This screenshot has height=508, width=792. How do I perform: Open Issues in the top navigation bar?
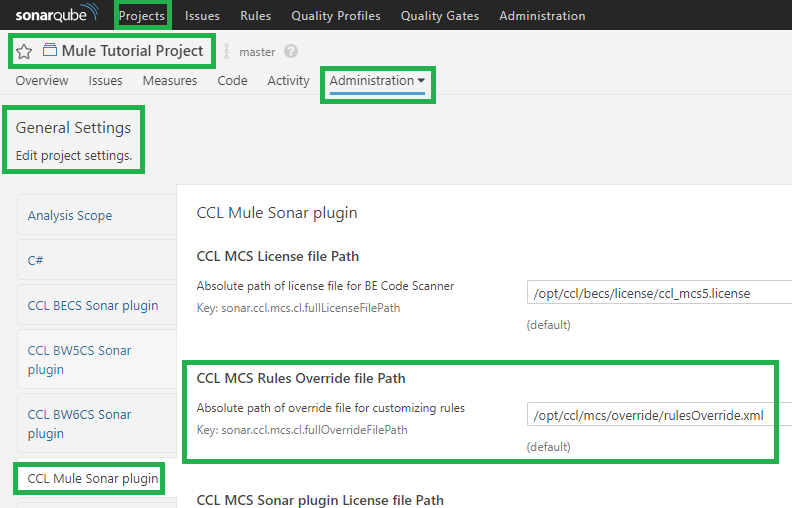[x=202, y=16]
